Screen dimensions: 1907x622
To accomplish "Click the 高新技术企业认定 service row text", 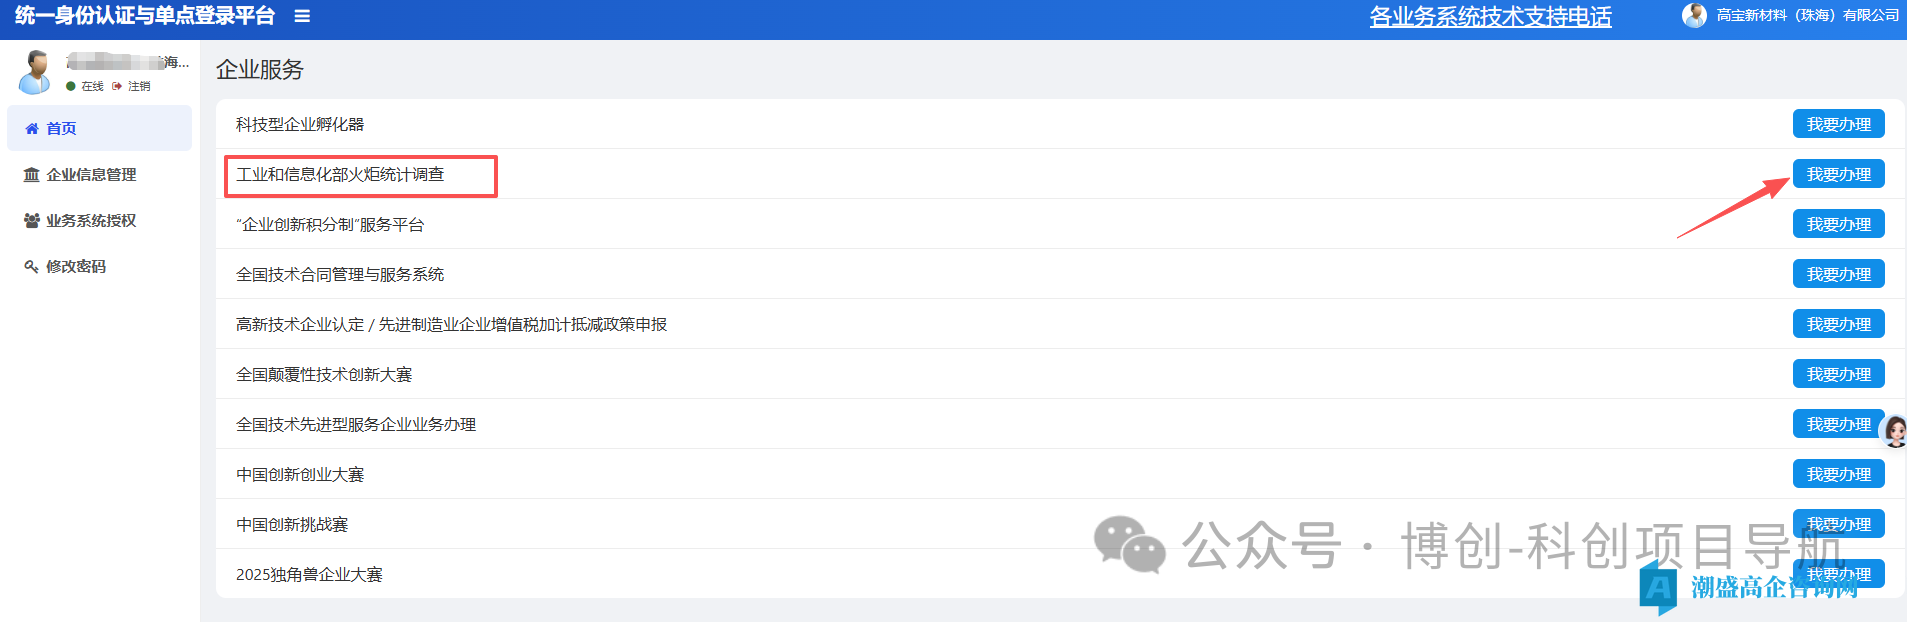I will click(451, 324).
